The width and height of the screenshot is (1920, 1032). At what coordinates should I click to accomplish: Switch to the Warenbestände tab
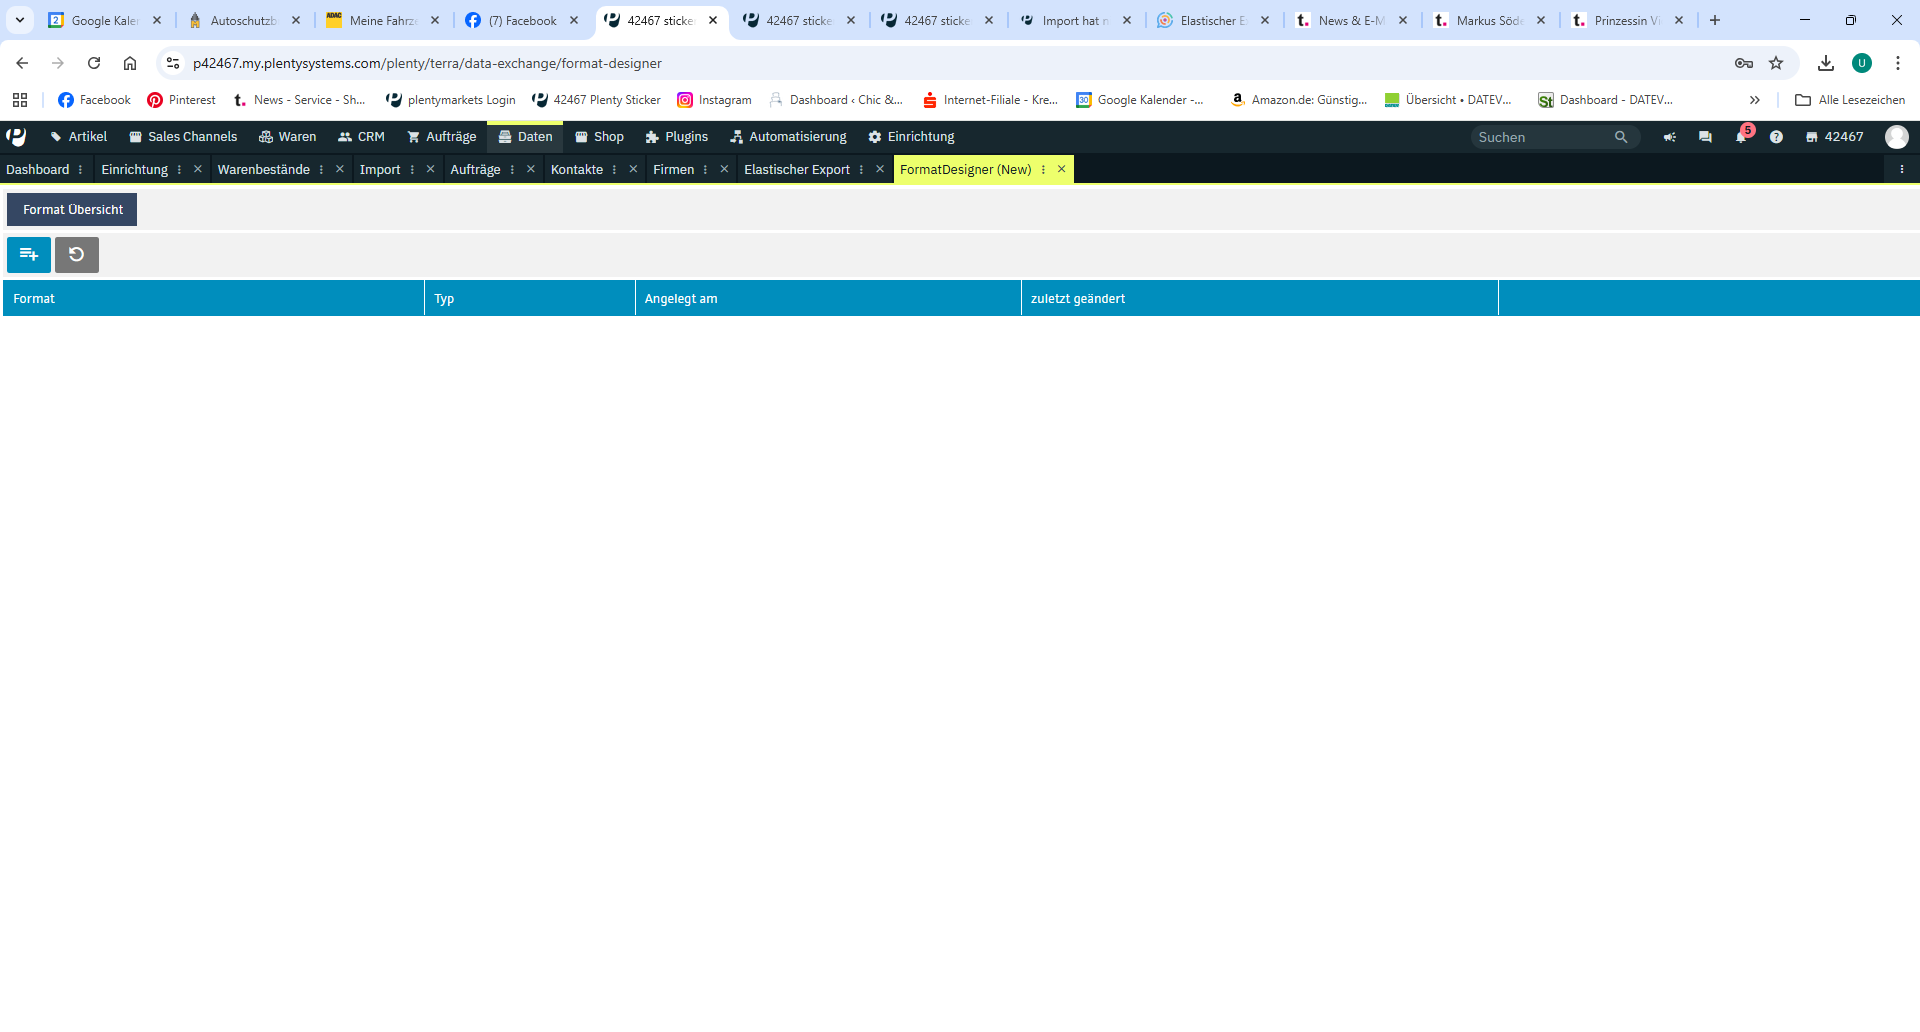click(263, 170)
